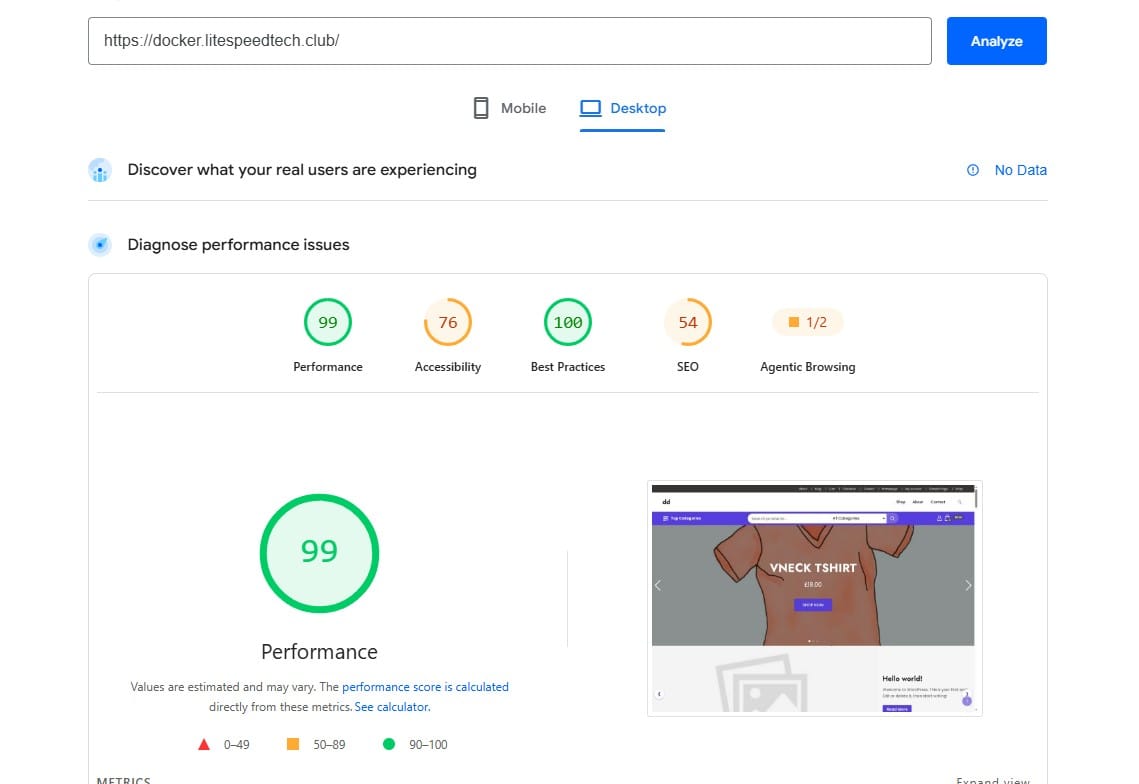
Task: Click the 90–100 legend range text
Action: 428,745
